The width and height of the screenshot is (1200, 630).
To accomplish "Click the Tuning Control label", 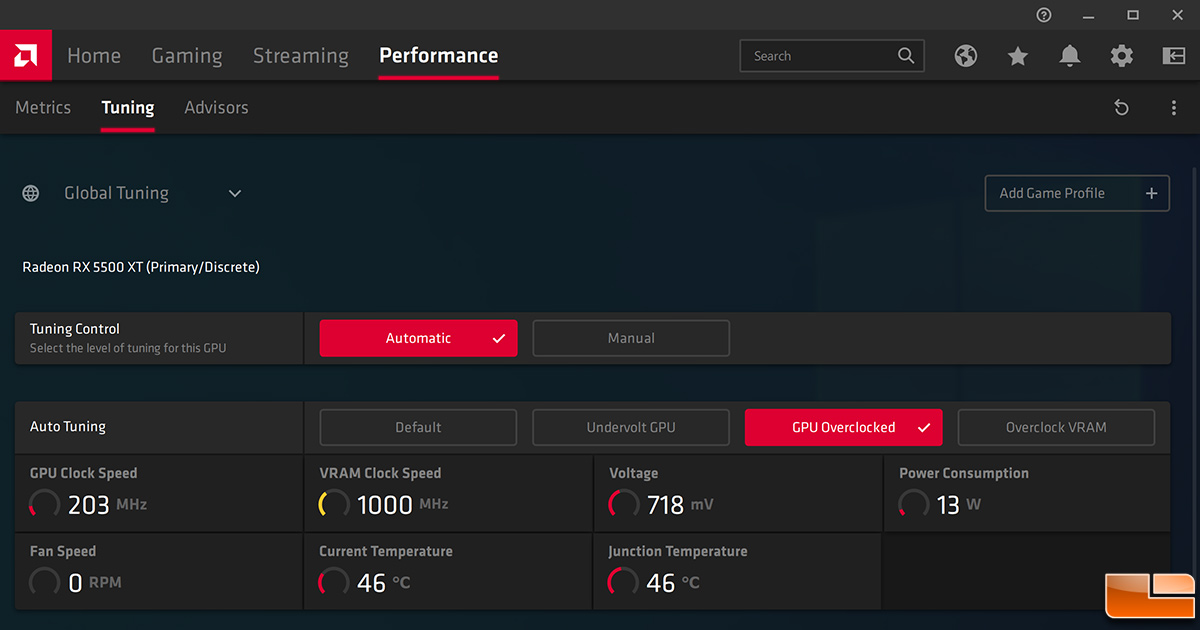I will point(75,329).
